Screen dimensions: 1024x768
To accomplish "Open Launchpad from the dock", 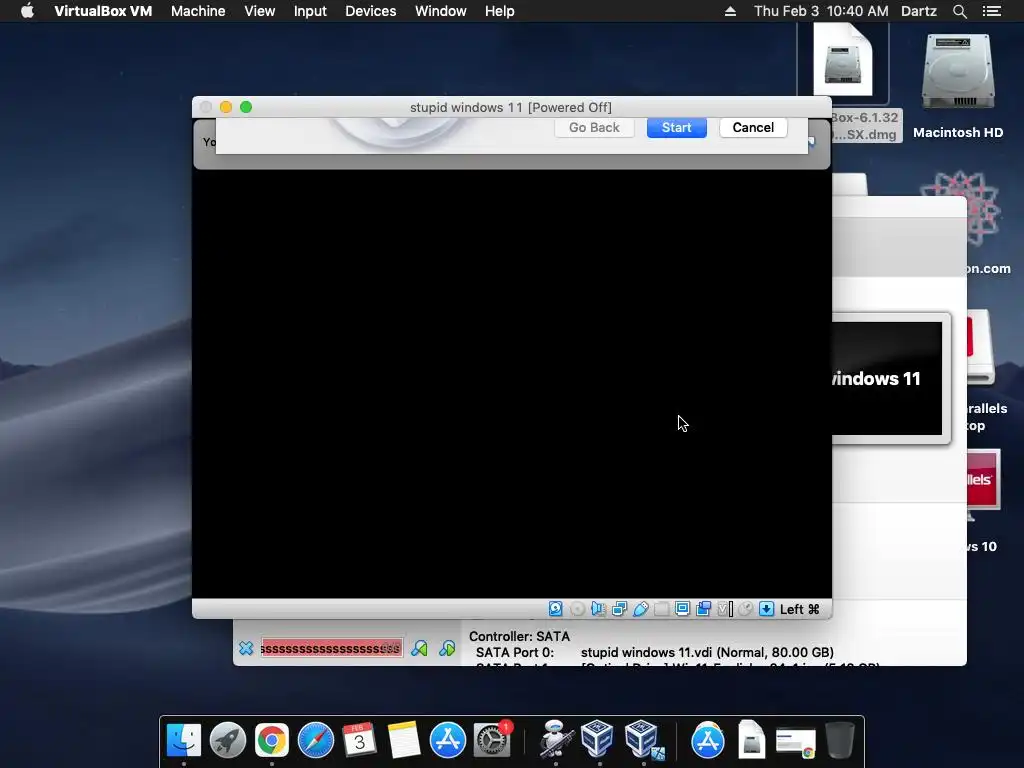I will coord(228,740).
